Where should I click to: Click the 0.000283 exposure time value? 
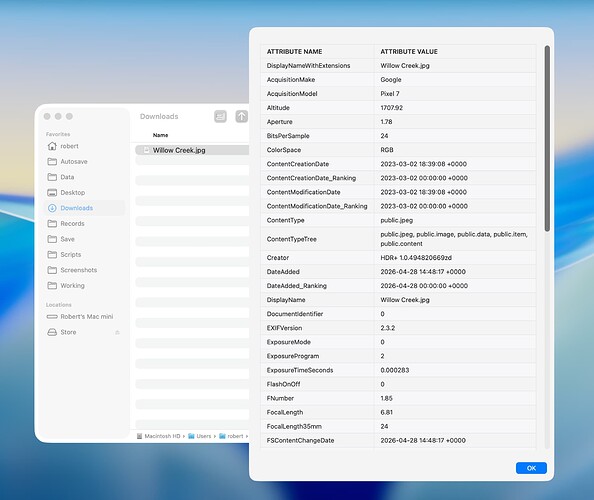(x=394, y=370)
